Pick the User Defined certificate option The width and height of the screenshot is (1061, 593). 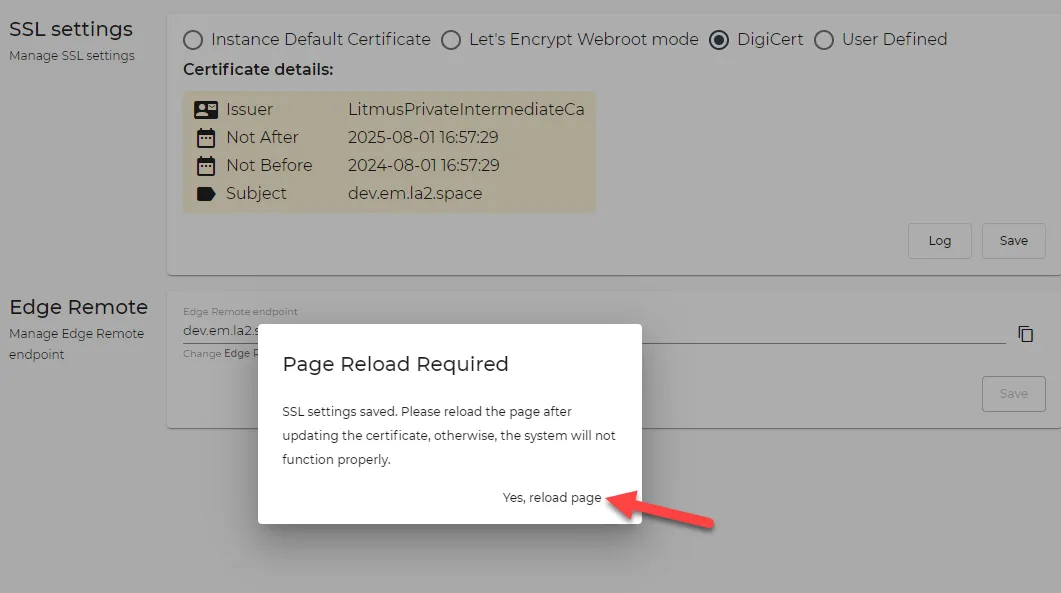click(823, 40)
